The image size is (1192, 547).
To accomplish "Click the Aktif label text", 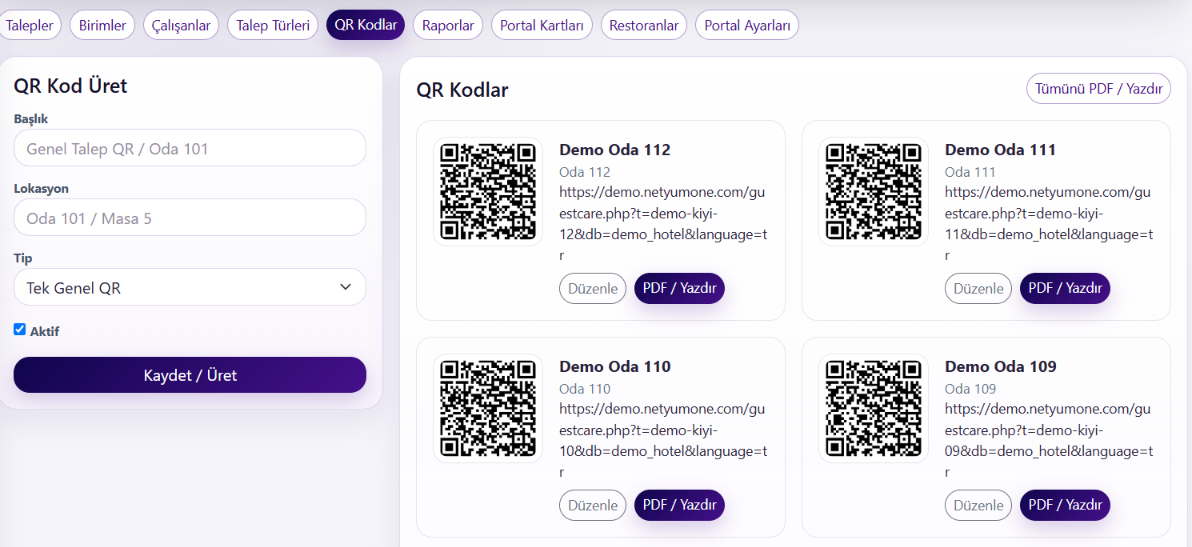I will click(x=45, y=331).
